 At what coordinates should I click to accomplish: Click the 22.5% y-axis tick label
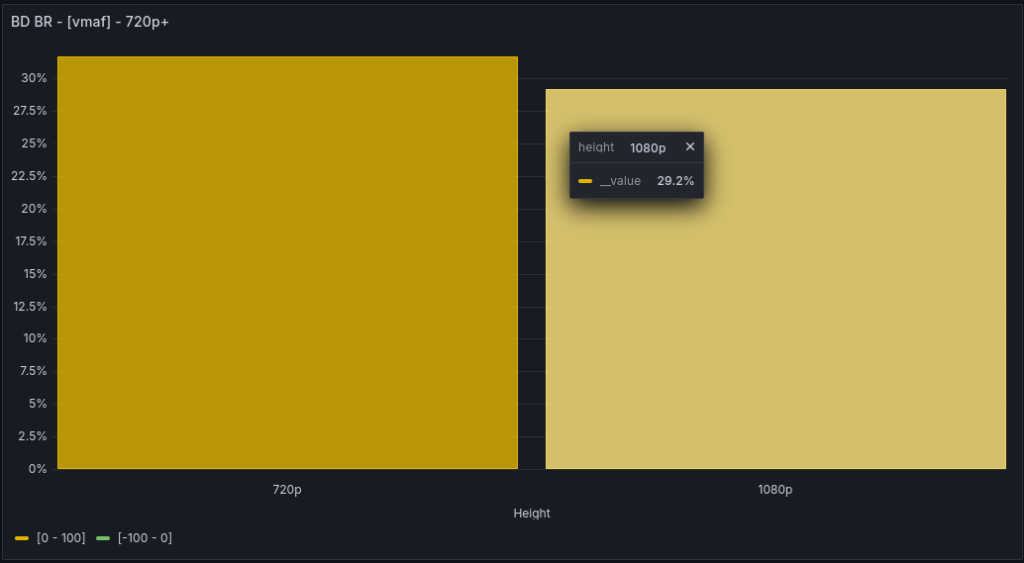29,176
